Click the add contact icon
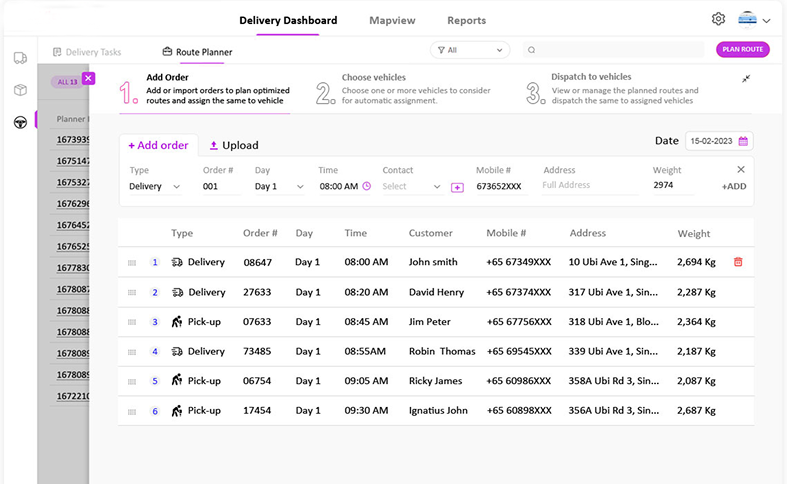787x484 pixels. (x=457, y=187)
